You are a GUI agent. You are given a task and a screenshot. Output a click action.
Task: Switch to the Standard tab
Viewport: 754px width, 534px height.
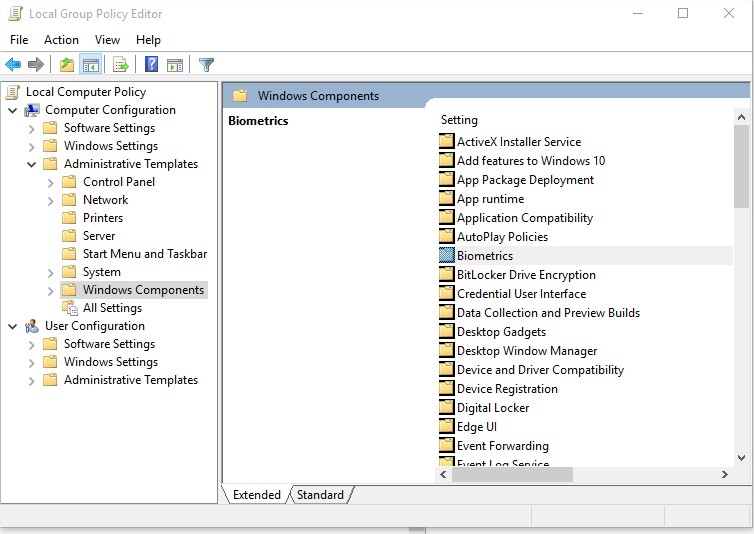coord(320,495)
